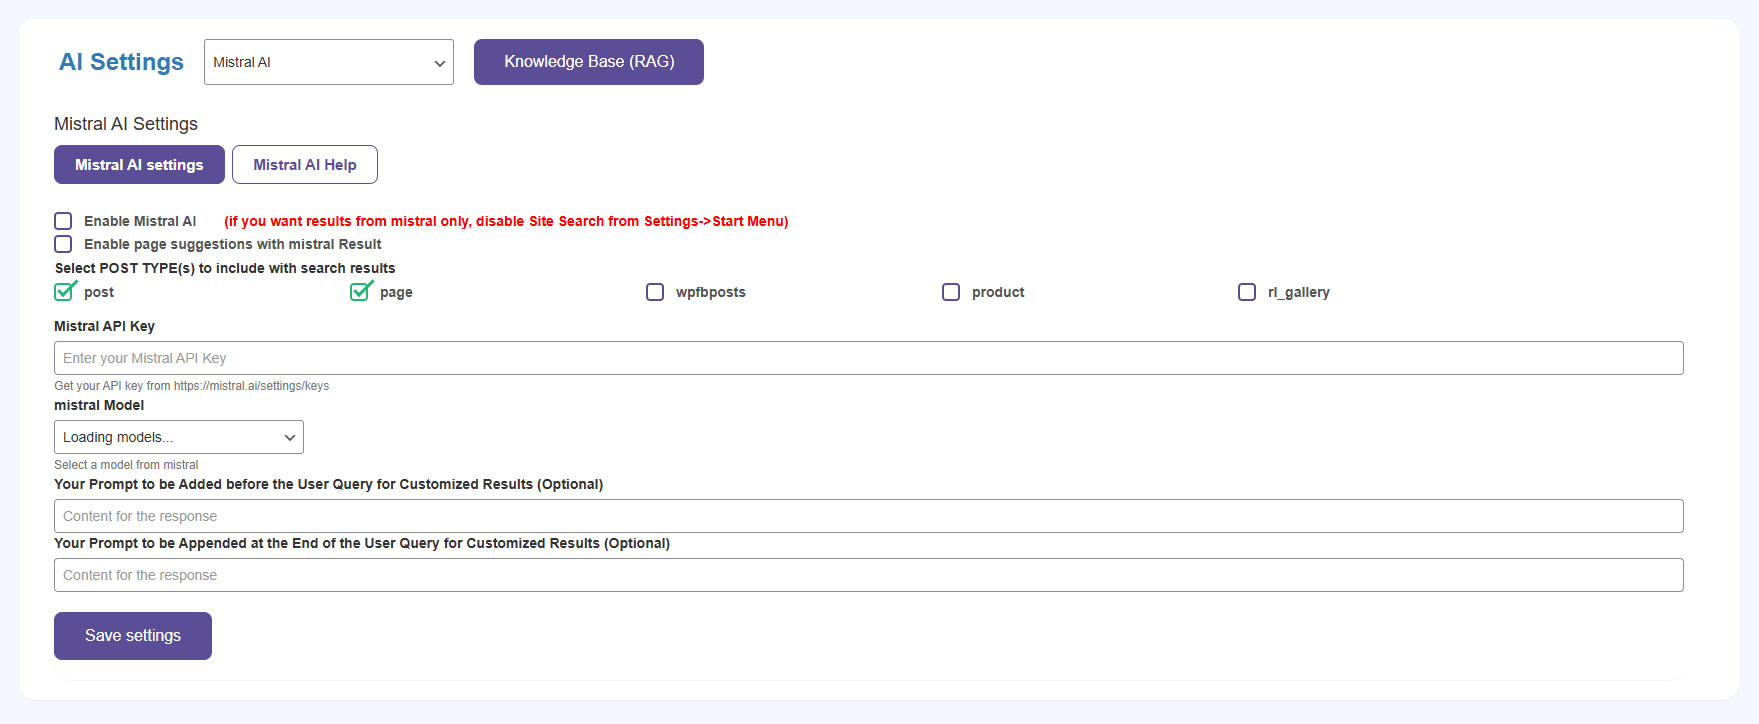The width and height of the screenshot is (1759, 724).
Task: Click the mistral.ai API key URL hint
Action: tap(250, 386)
